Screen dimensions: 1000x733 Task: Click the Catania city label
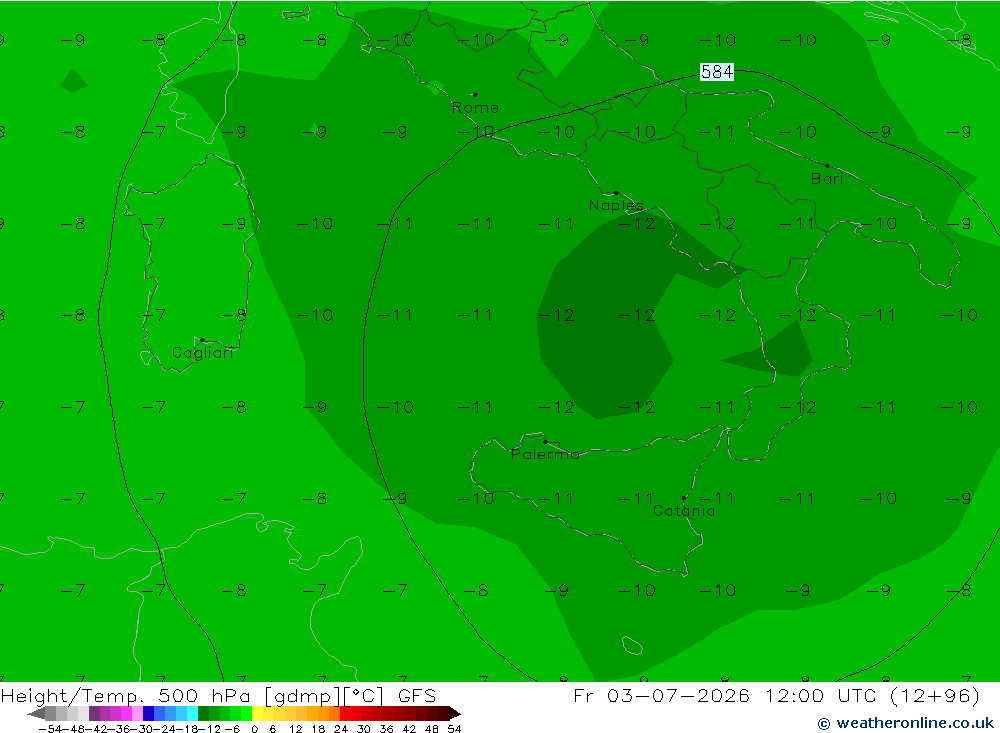pyautogui.click(x=684, y=511)
